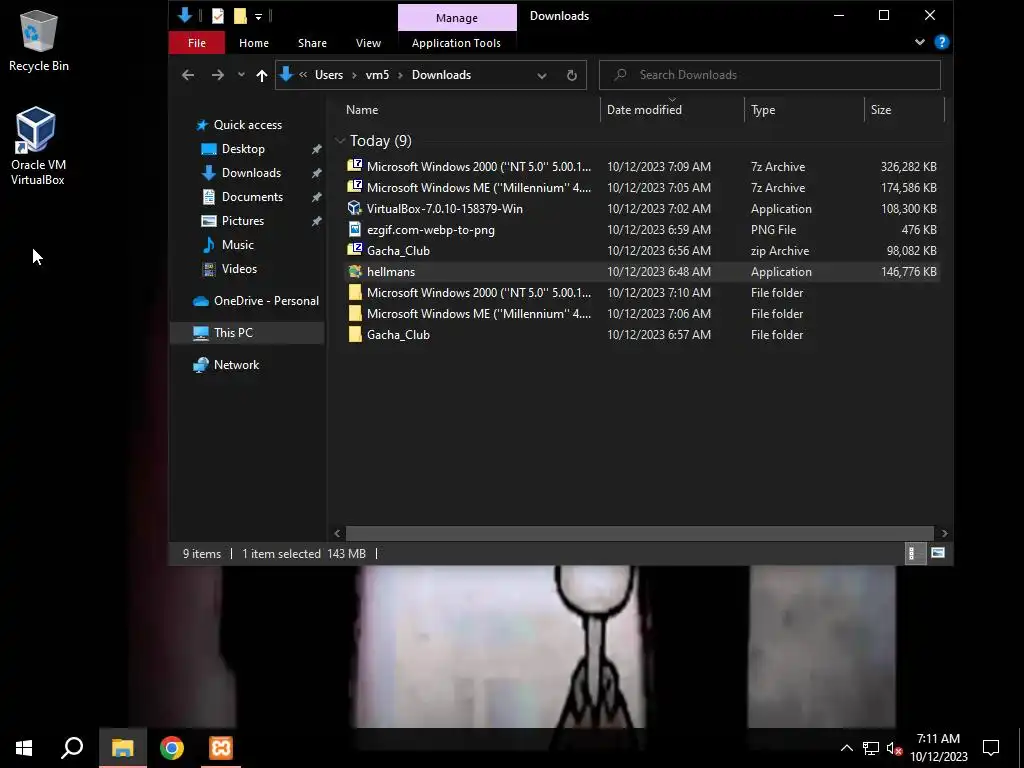Unpin Desktop using its pin icon
Viewport: 1024px width, 768px height.
click(316, 149)
